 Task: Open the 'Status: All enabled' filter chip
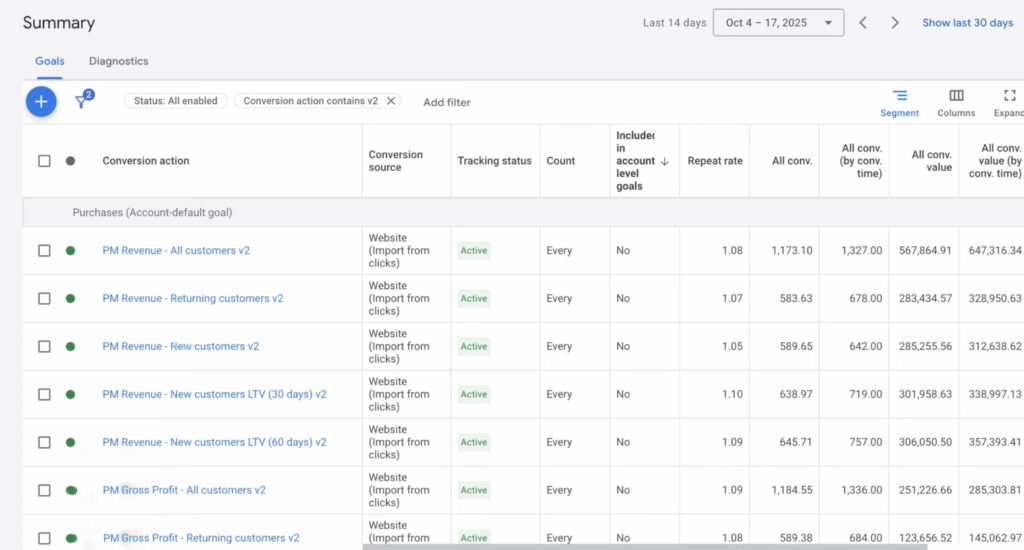(x=176, y=101)
